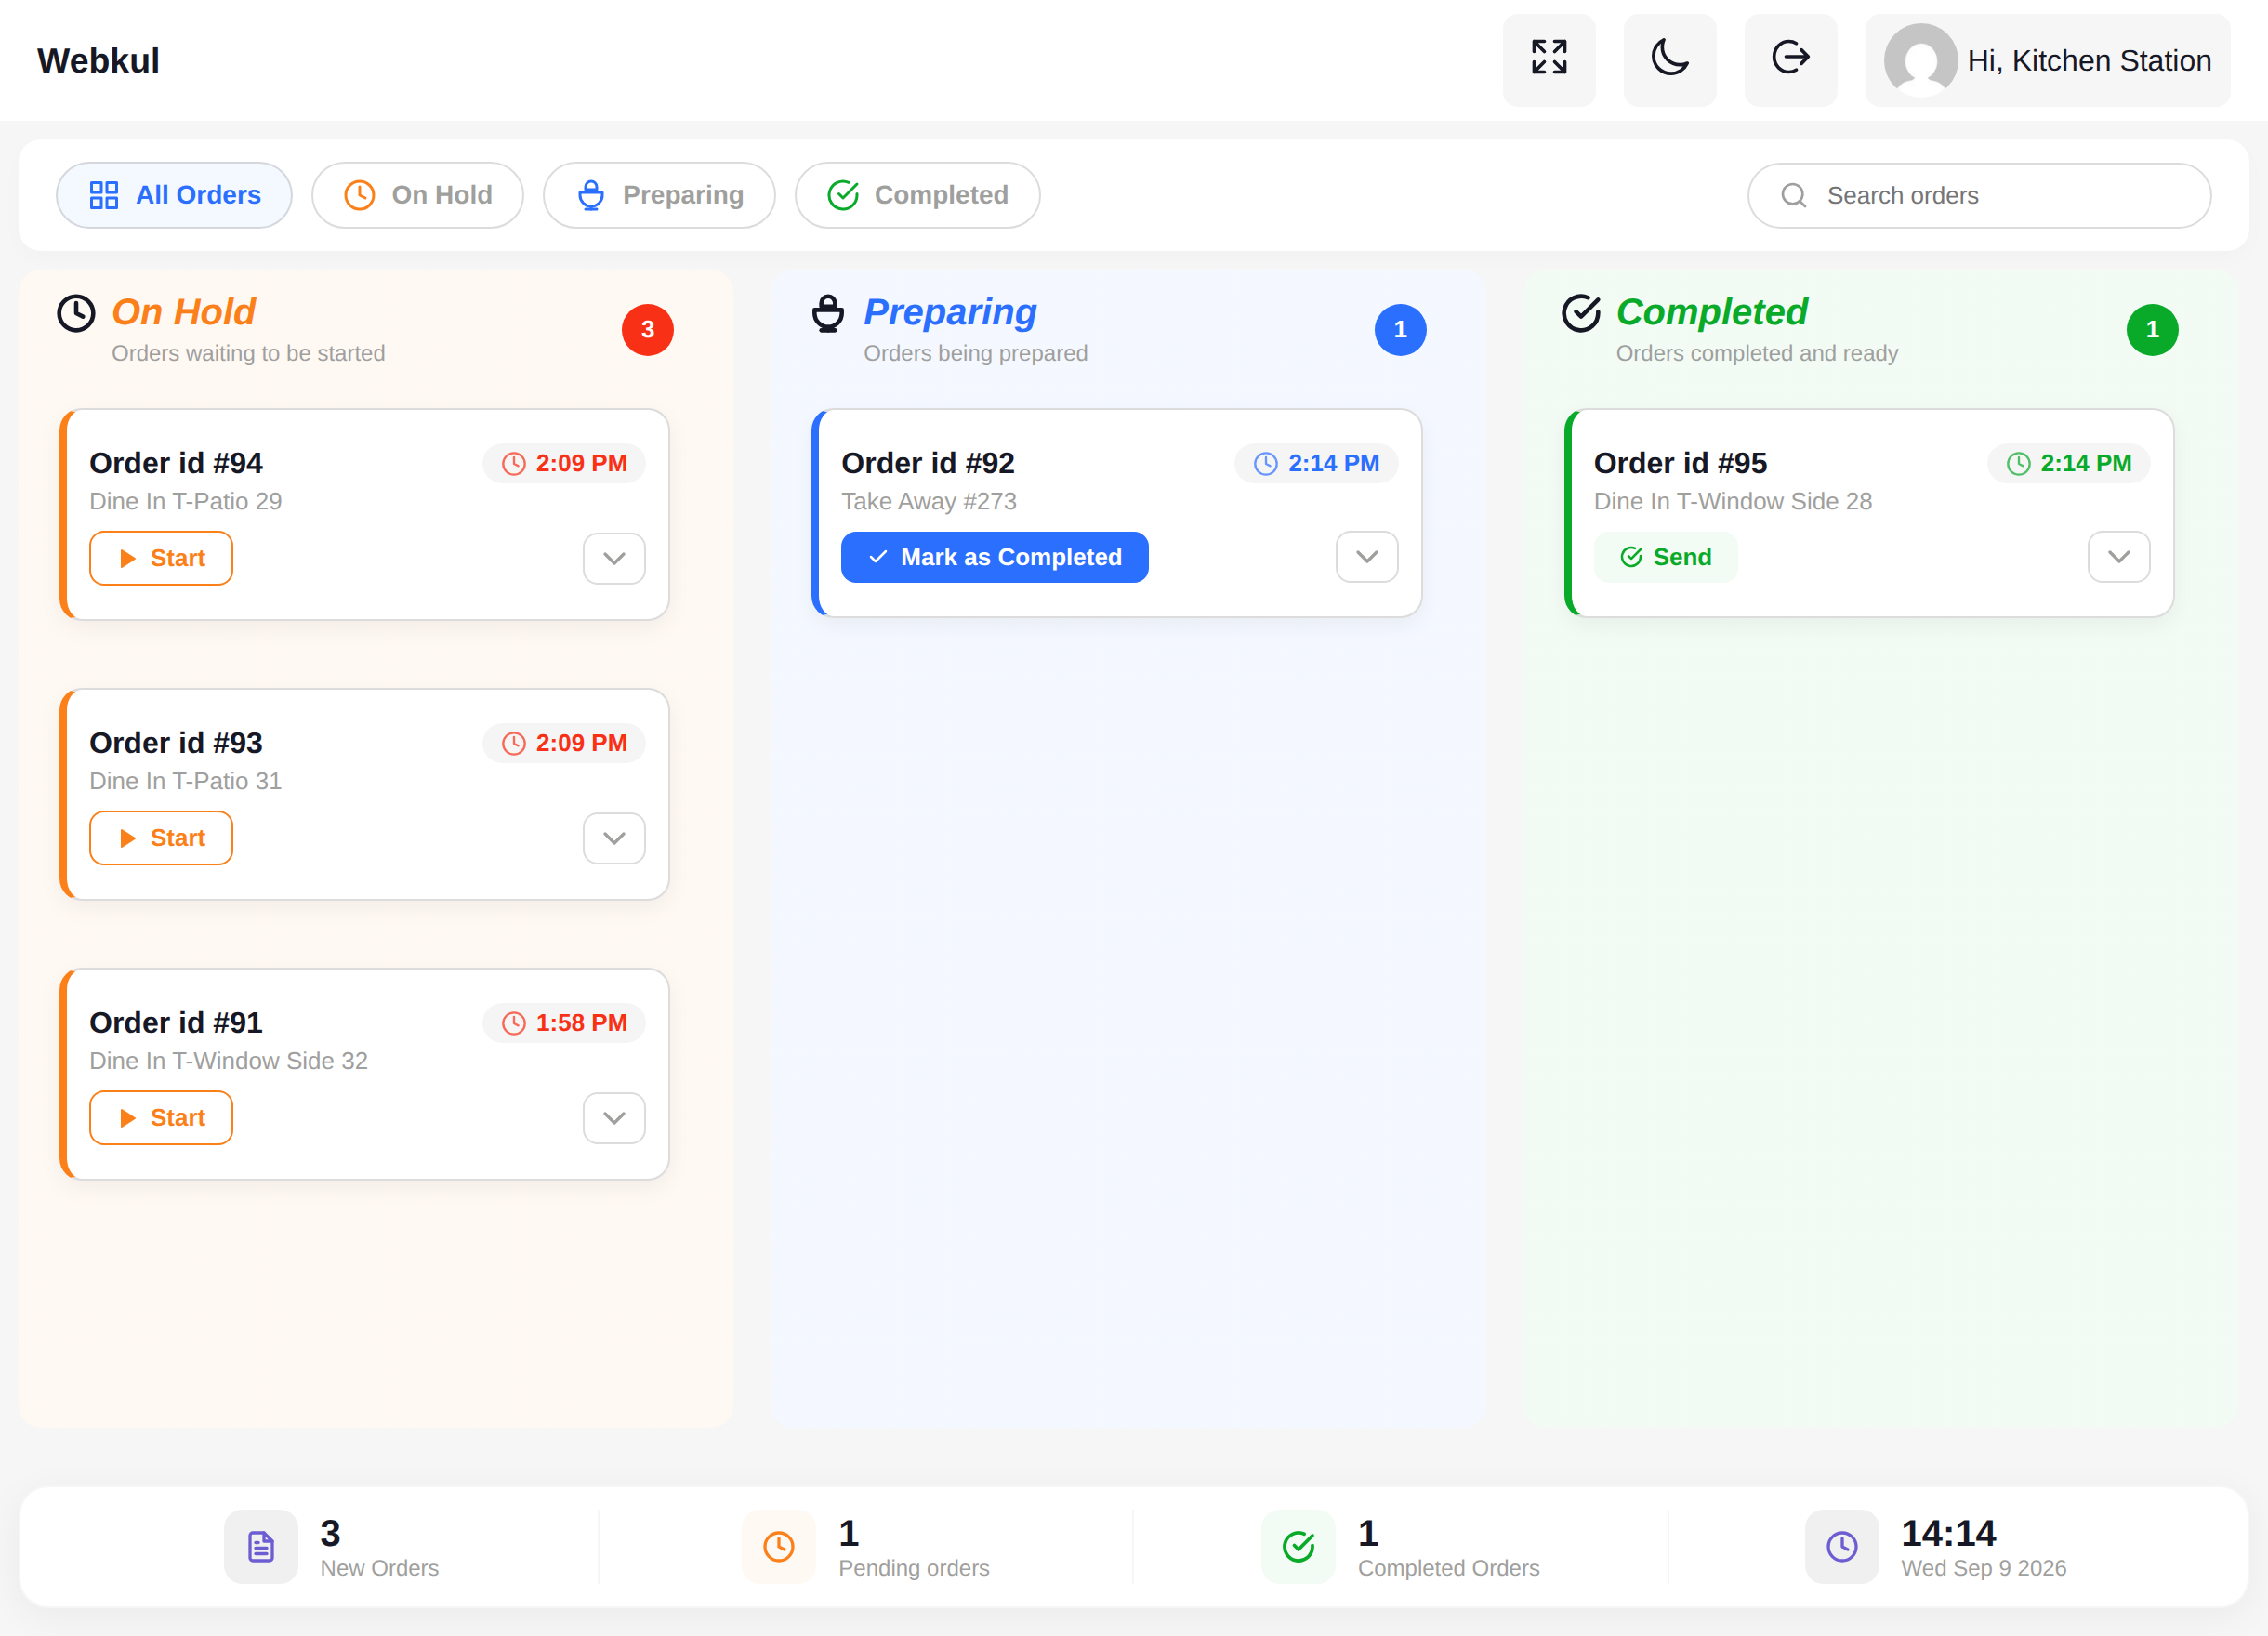The height and width of the screenshot is (1636, 2268).
Task: Expand details of Order id #91
Action: tap(614, 1118)
